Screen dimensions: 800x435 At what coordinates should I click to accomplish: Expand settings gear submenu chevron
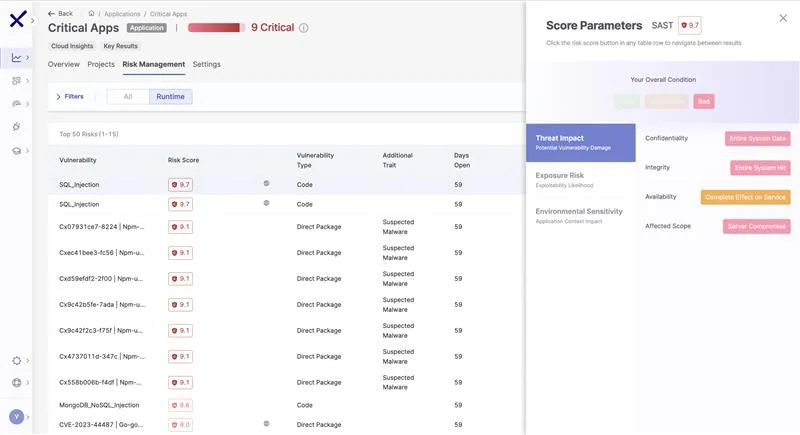27,361
